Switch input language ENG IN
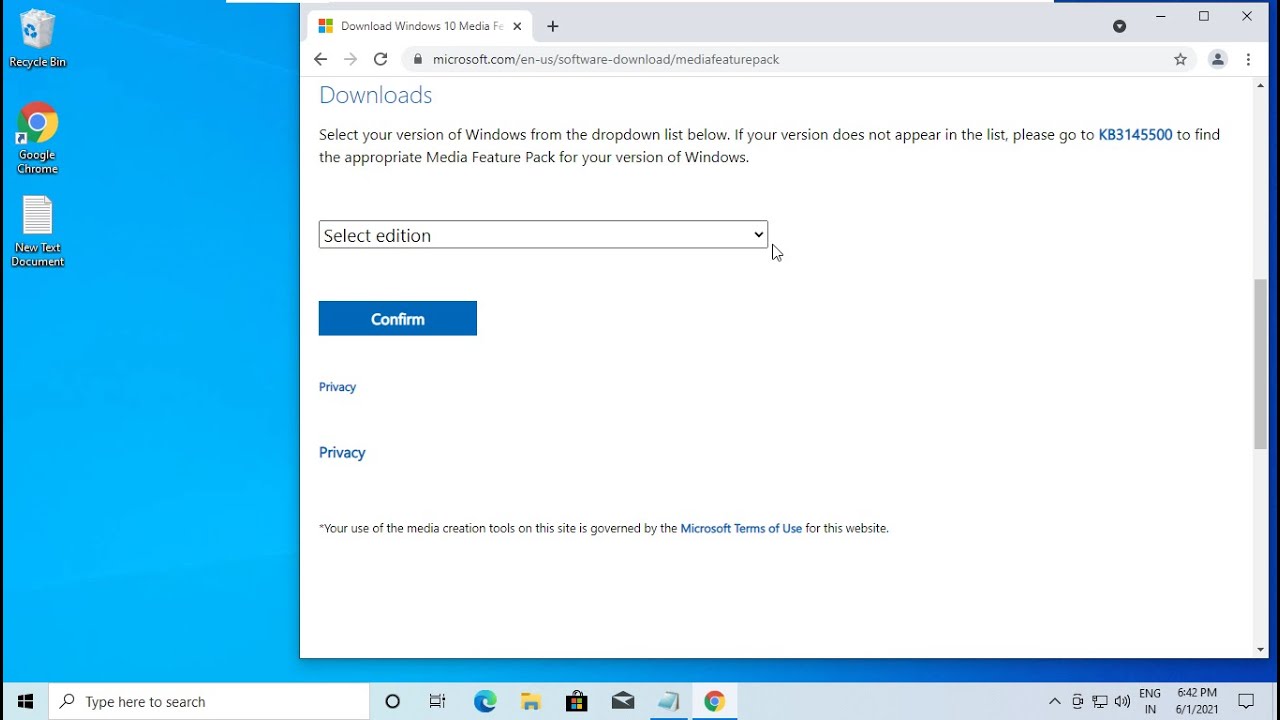1280x720 pixels. coord(1150,702)
